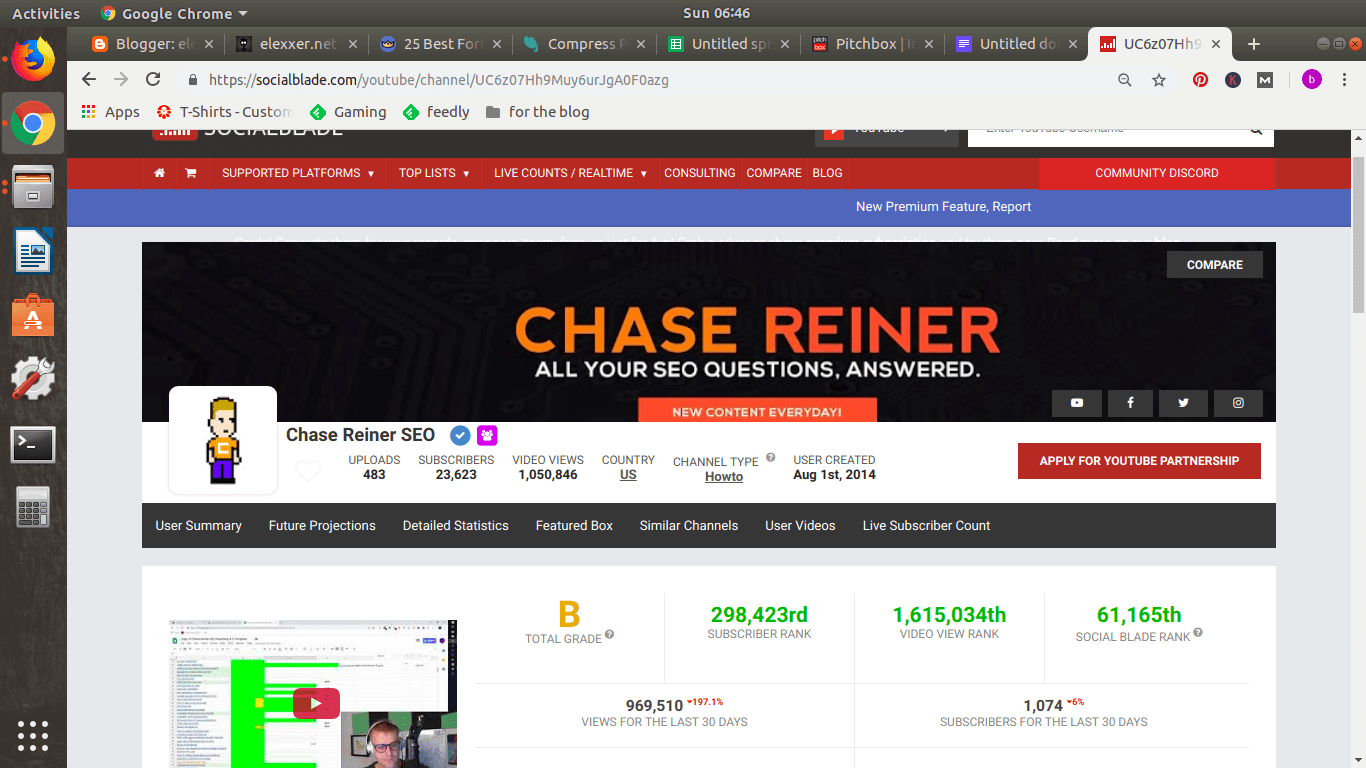Expand Top Lists dropdown
The image size is (1366, 768).
pos(434,173)
